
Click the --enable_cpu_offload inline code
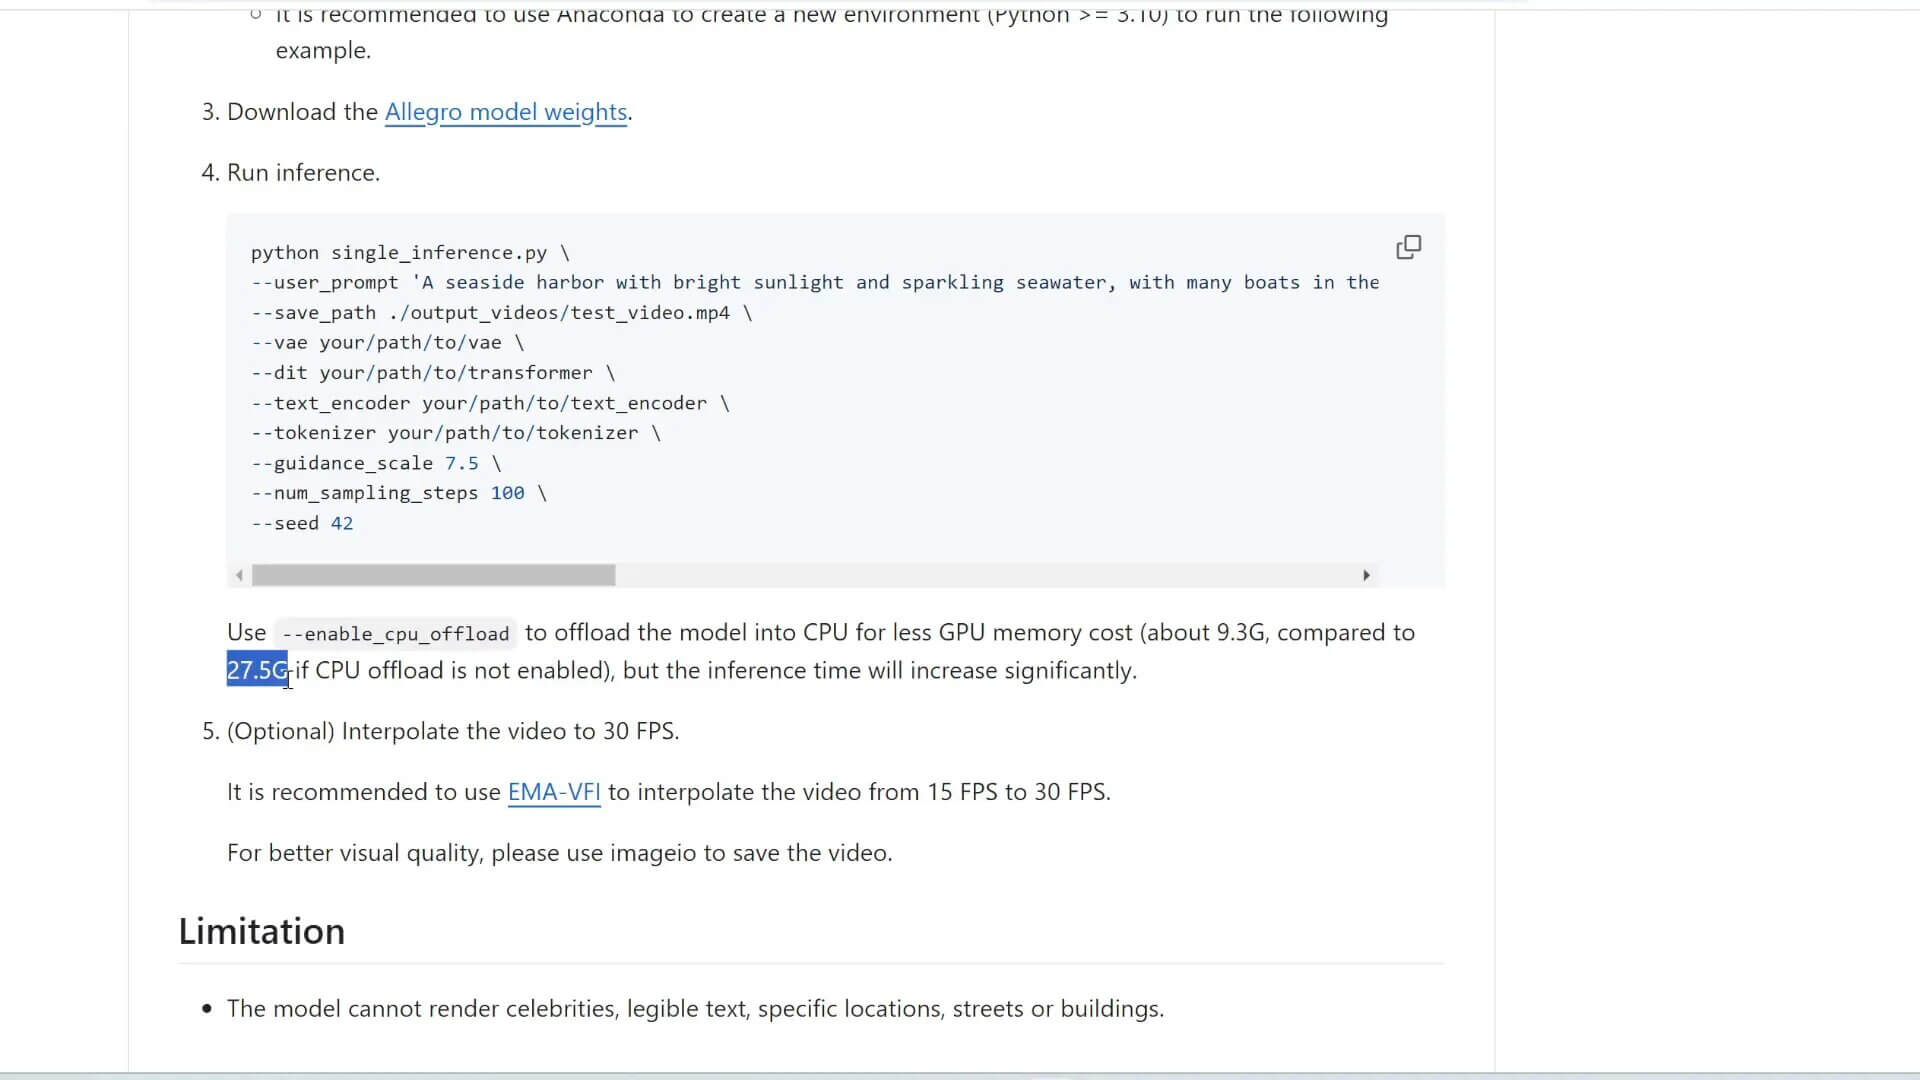pos(396,634)
